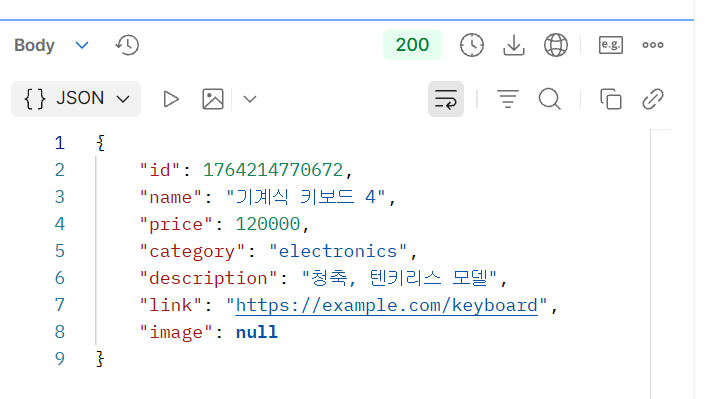Image resolution: width=714 pixels, height=399 pixels.
Task: Click line number 9 in the gutter
Action: [60, 359]
